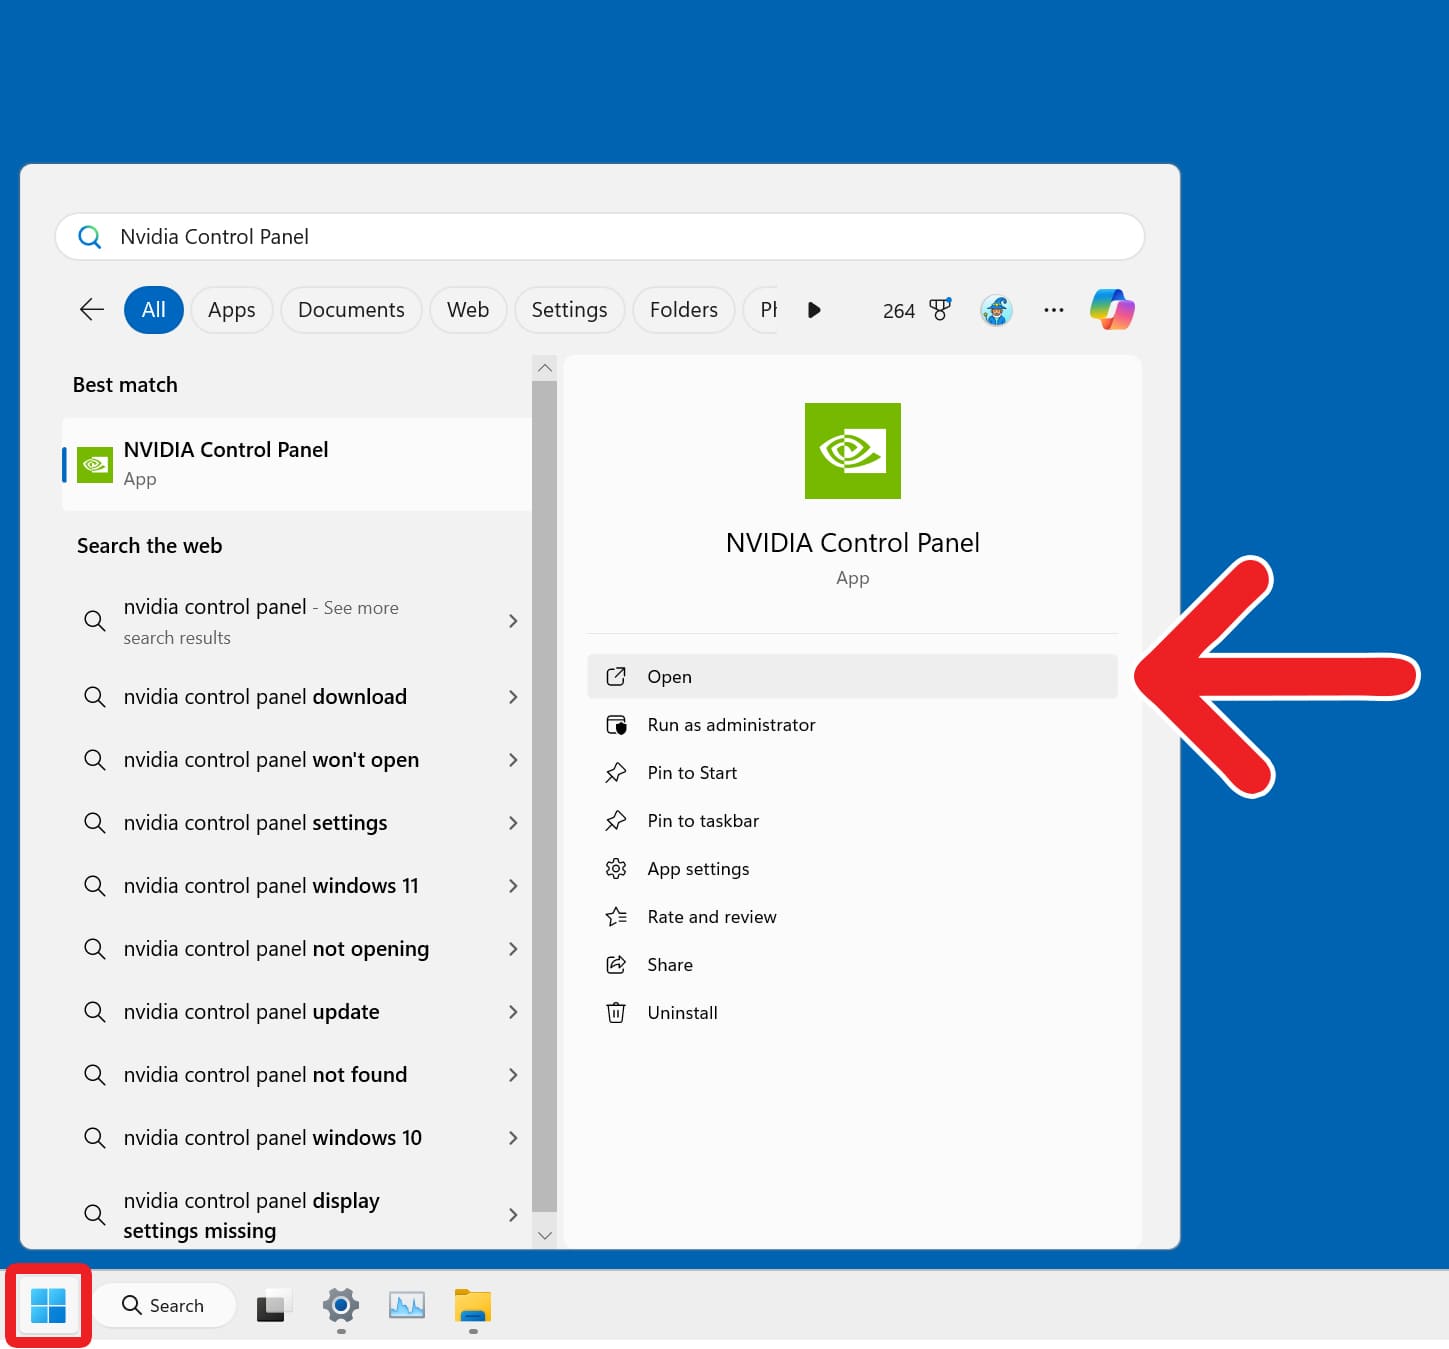Image resolution: width=1449 pixels, height=1349 pixels.
Task: Open the user profile avatar
Action: [997, 310]
